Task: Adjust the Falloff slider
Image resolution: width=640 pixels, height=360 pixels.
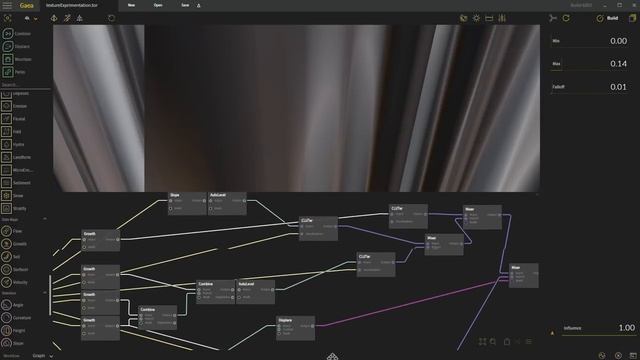Action: click(590, 87)
